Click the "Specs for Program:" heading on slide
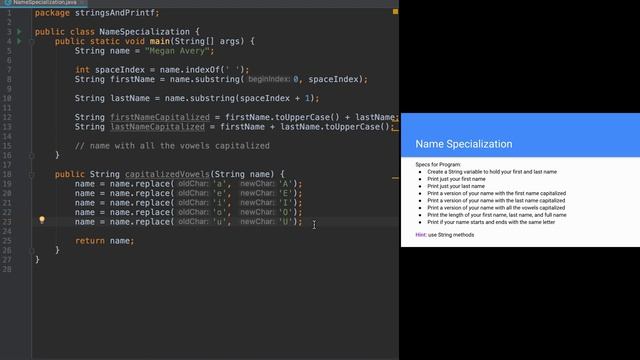 click(438, 164)
